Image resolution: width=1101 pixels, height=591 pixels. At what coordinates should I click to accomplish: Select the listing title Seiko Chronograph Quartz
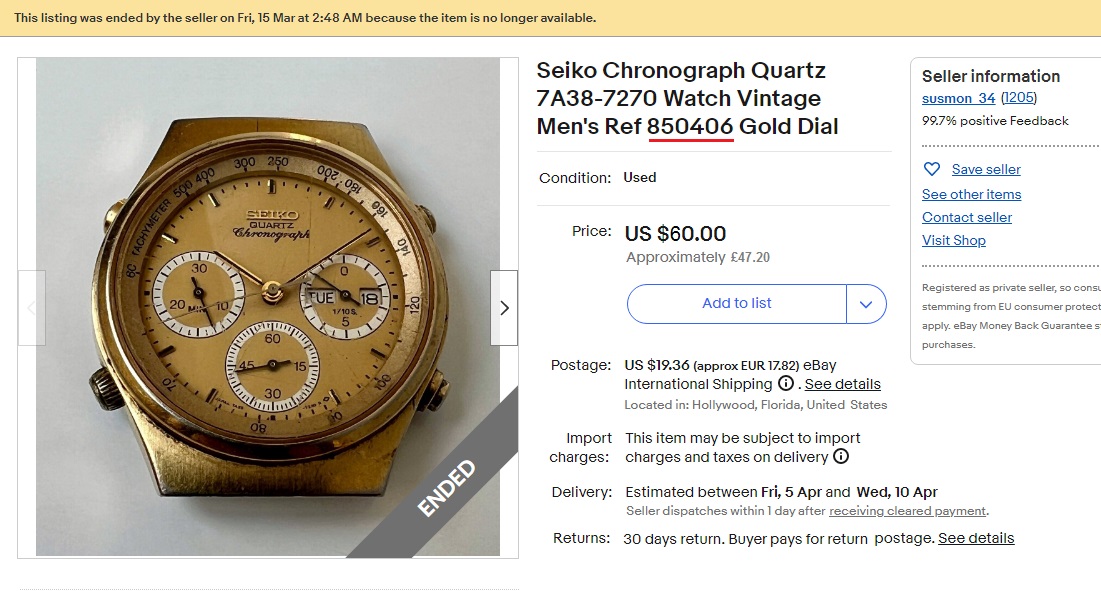pyautogui.click(x=682, y=70)
